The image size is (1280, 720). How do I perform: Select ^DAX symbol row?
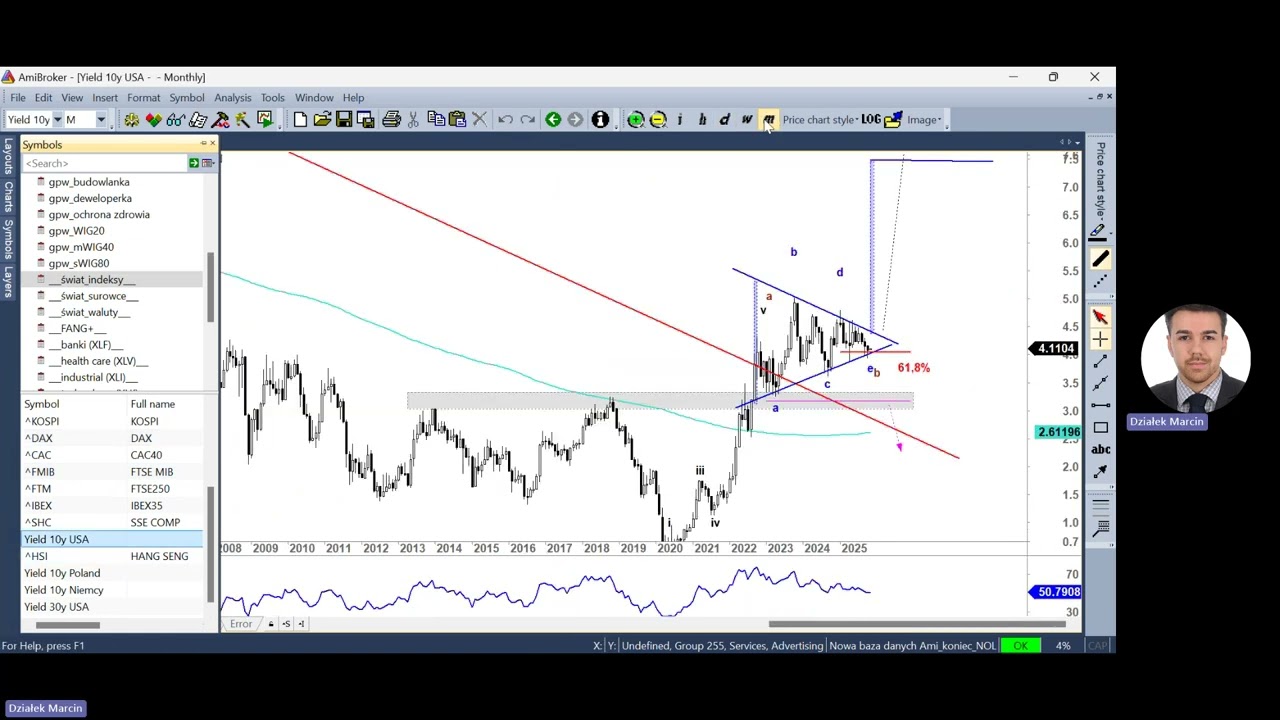point(112,438)
